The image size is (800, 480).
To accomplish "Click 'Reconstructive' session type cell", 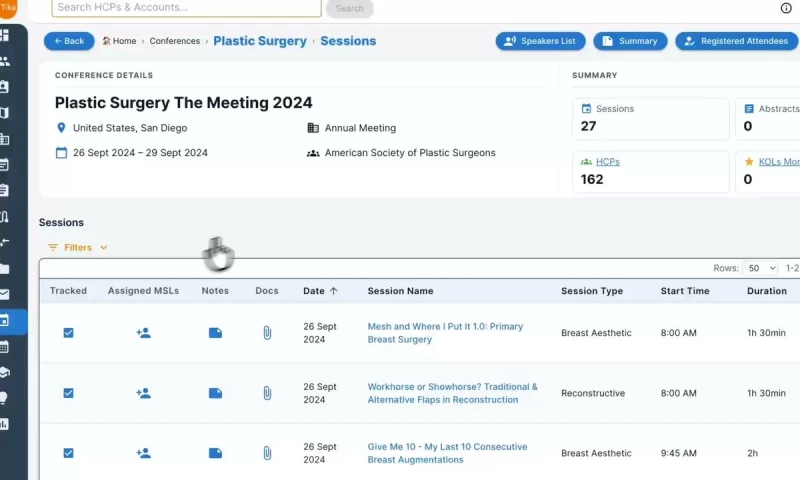I will (593, 393).
